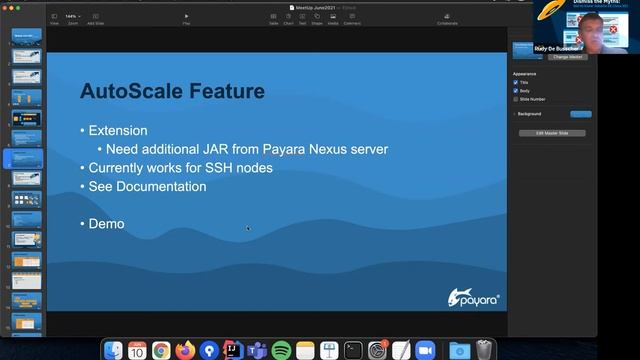Open the Downloads folder in the Dock
The width and height of the screenshot is (640, 360).
460,350
